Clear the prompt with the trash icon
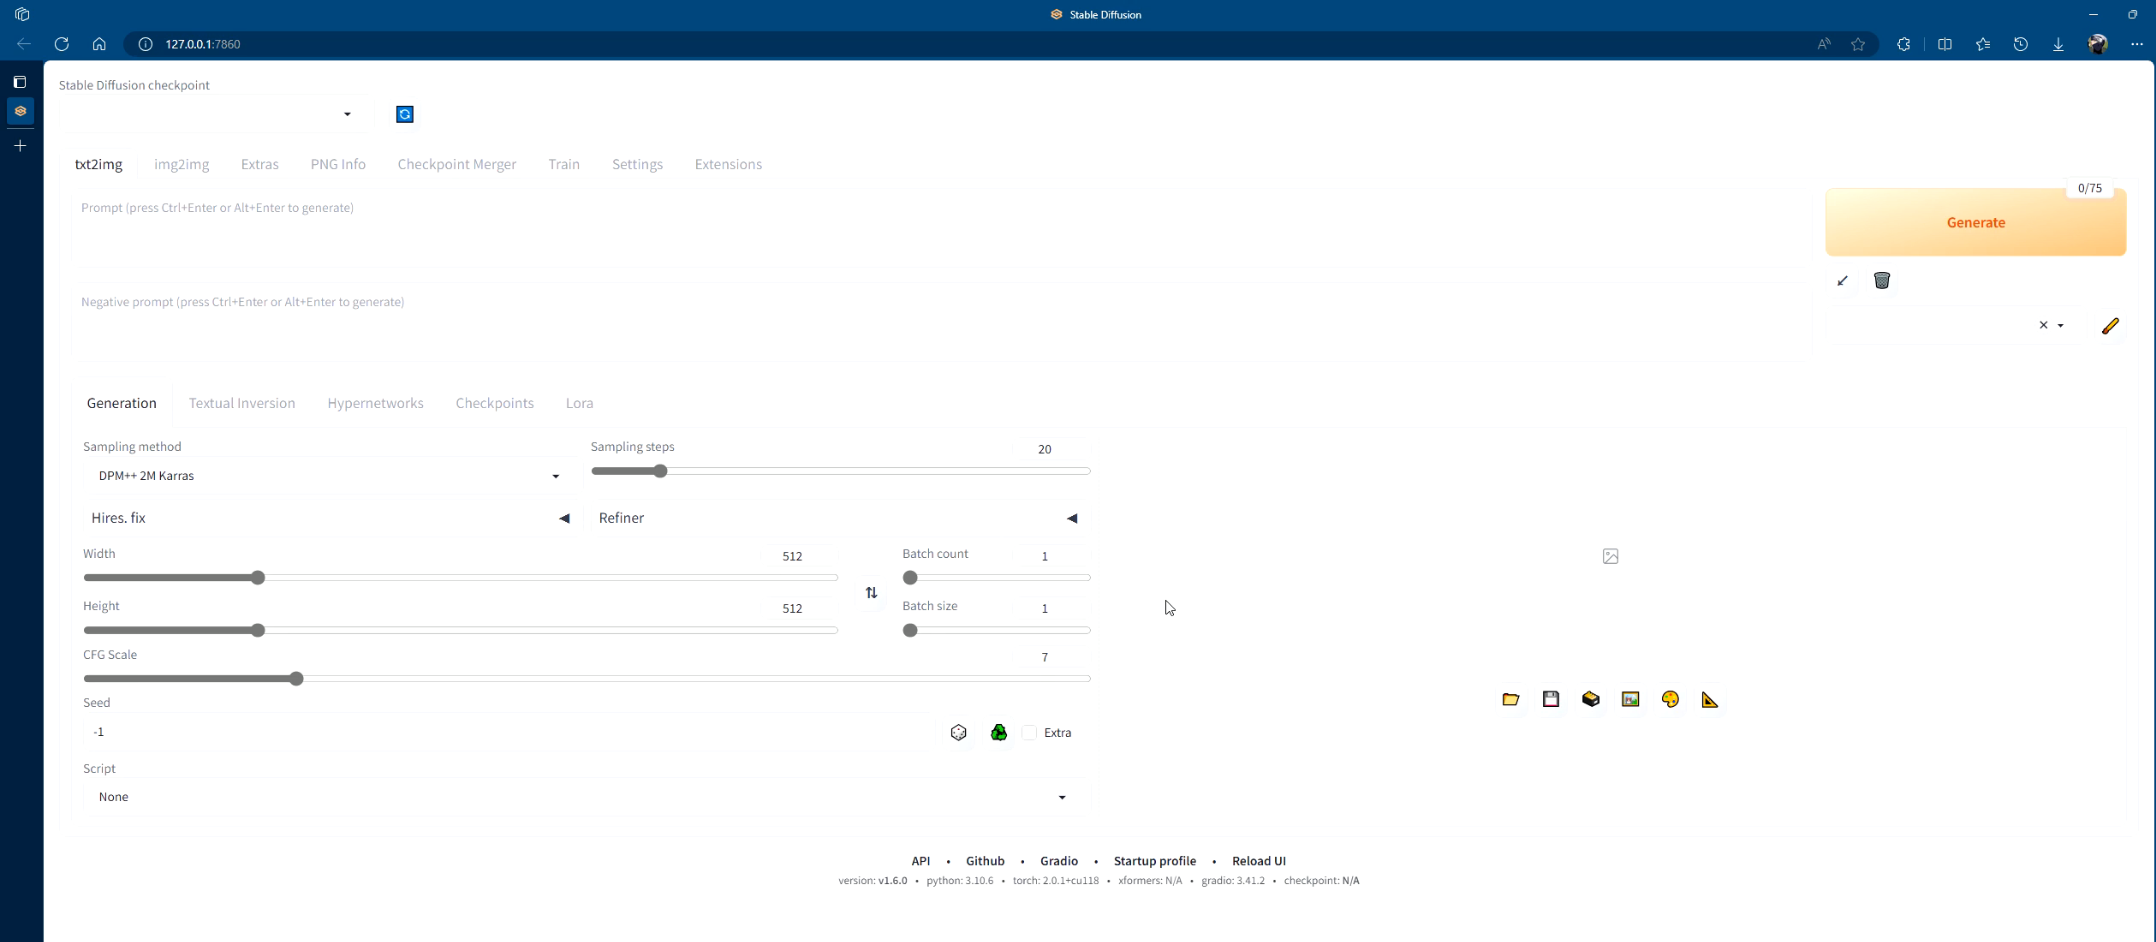Screen dimensions: 2156x942 [1882, 281]
